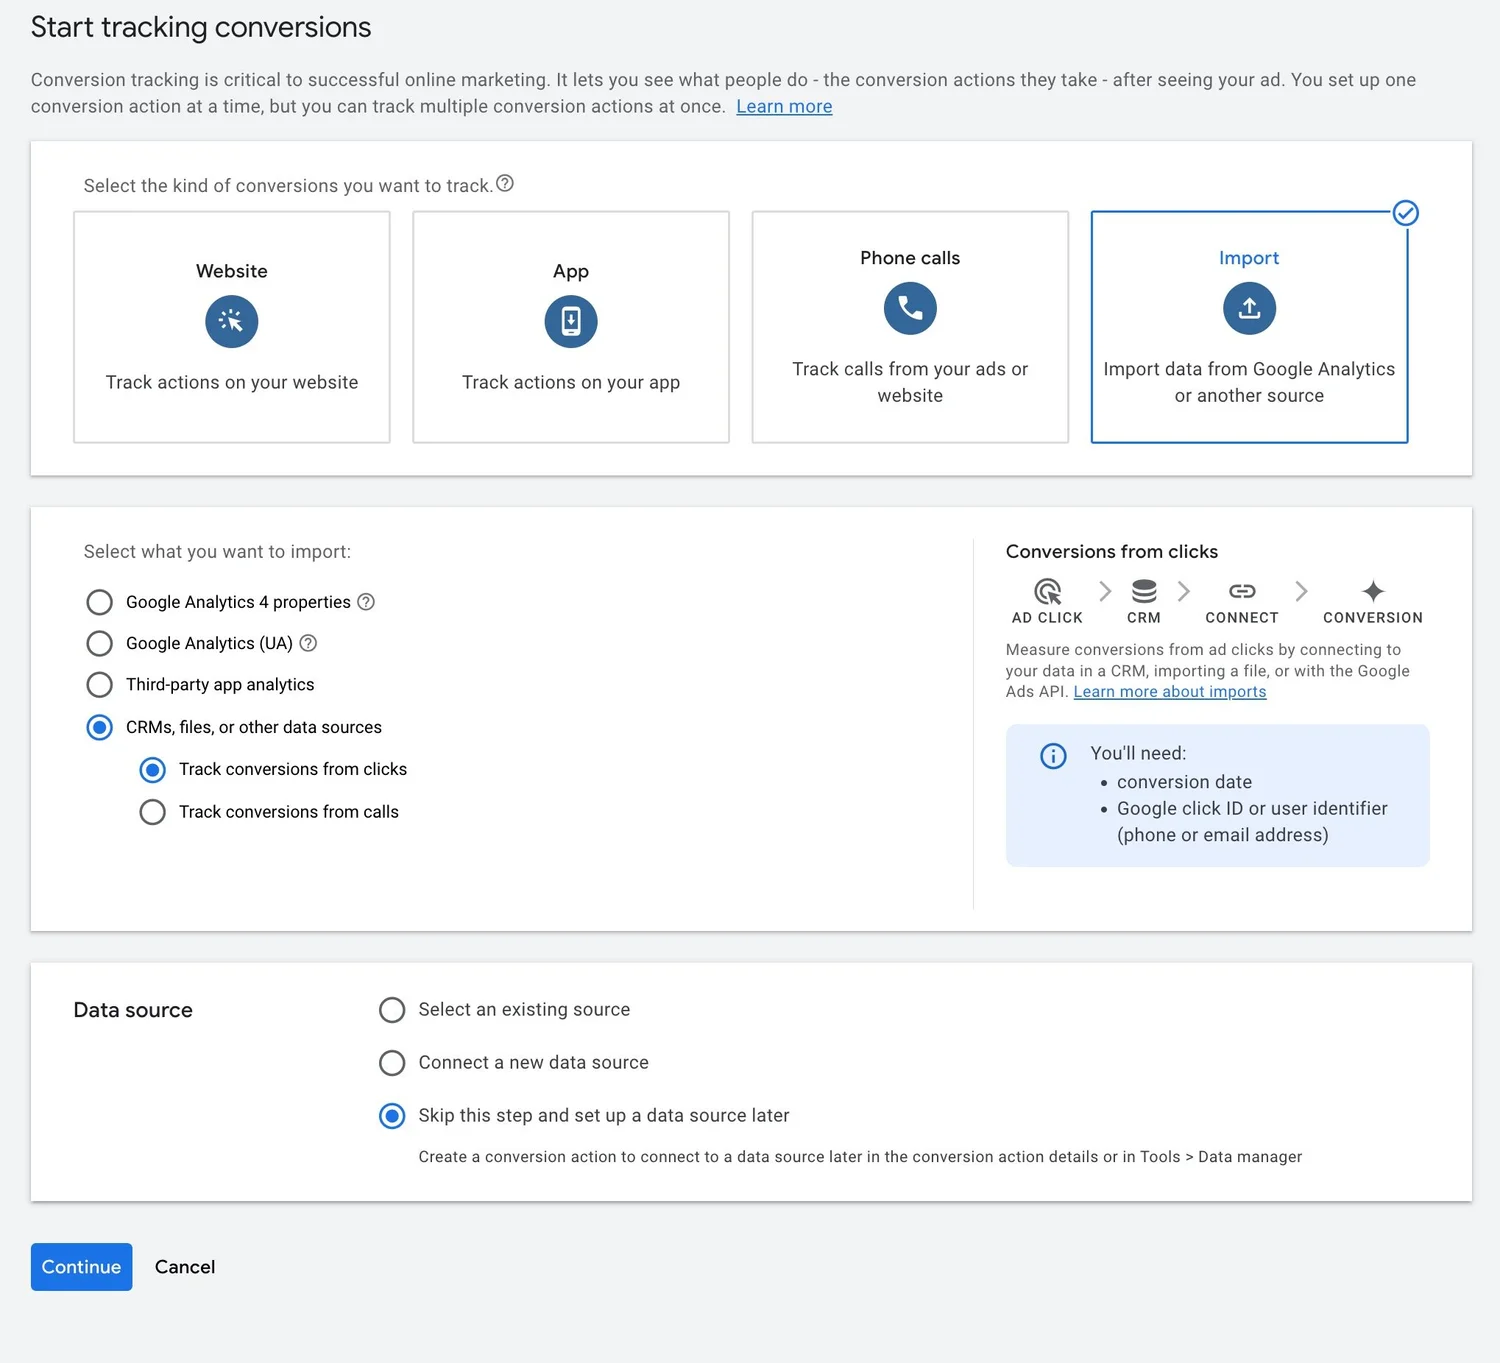This screenshot has height=1363, width=1500.
Task: Choose Track conversions from calls
Action: [153, 812]
